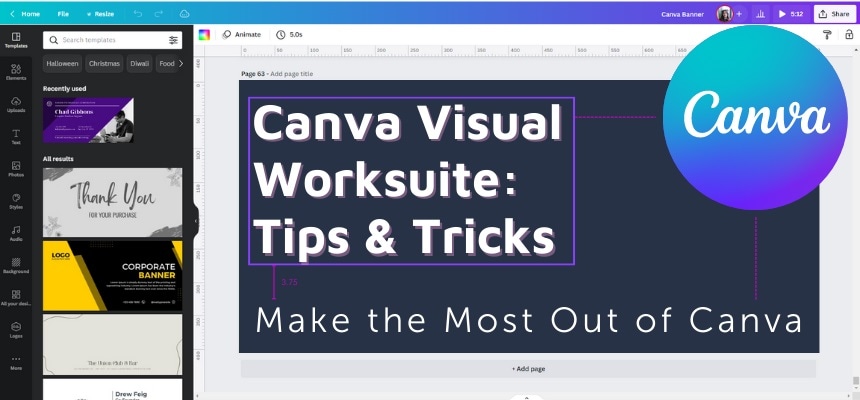Select the Food template category chip
The image size is (860, 400).
167,64
